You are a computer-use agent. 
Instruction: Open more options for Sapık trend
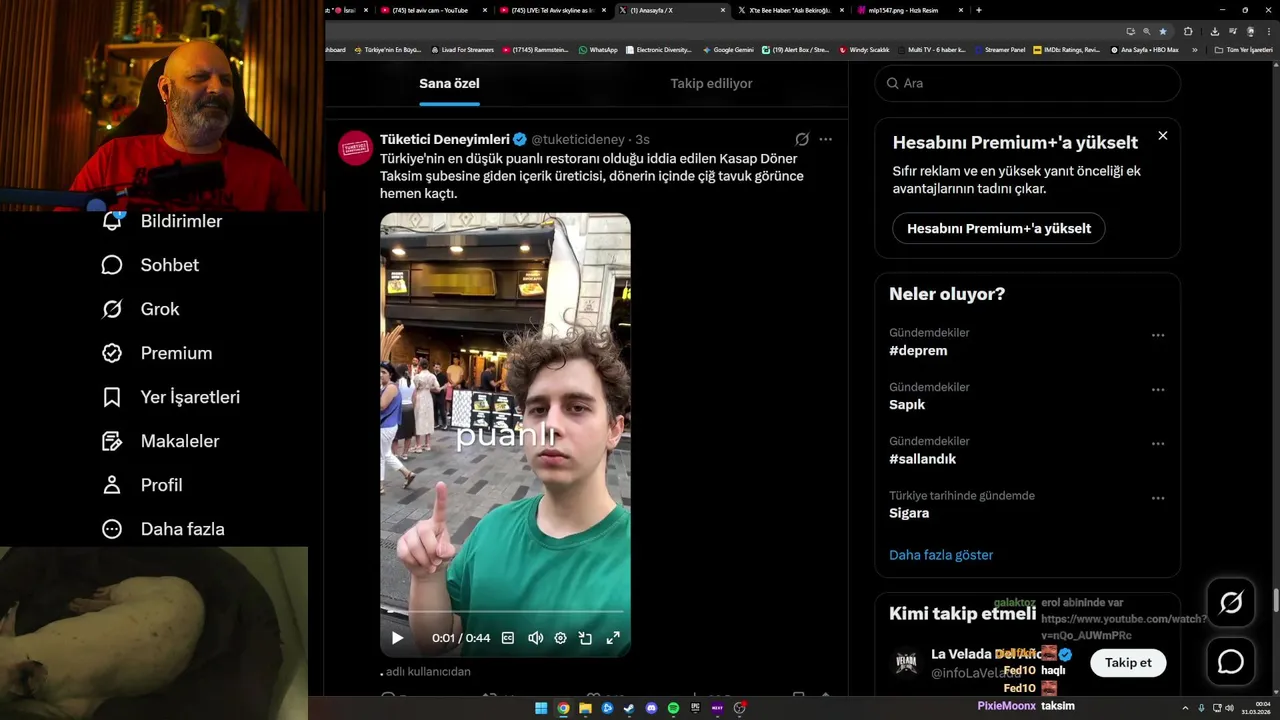pos(1158,390)
